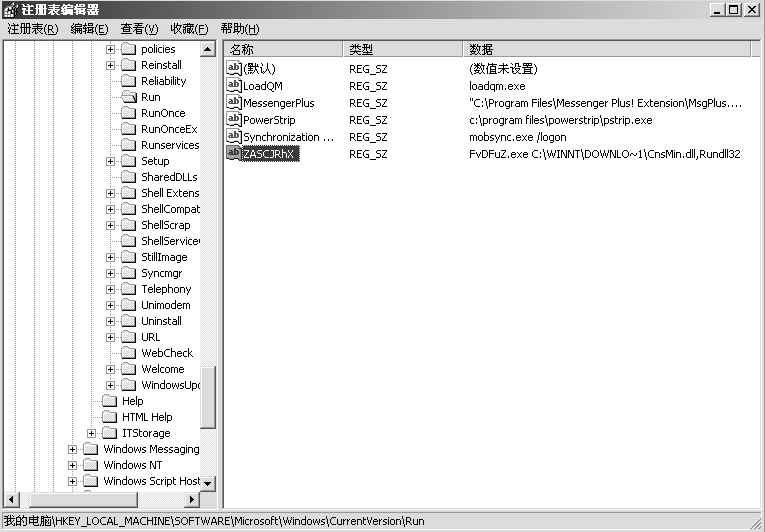Expand the Shell Extensions key
The width and height of the screenshot is (765, 532).
(x=110, y=194)
